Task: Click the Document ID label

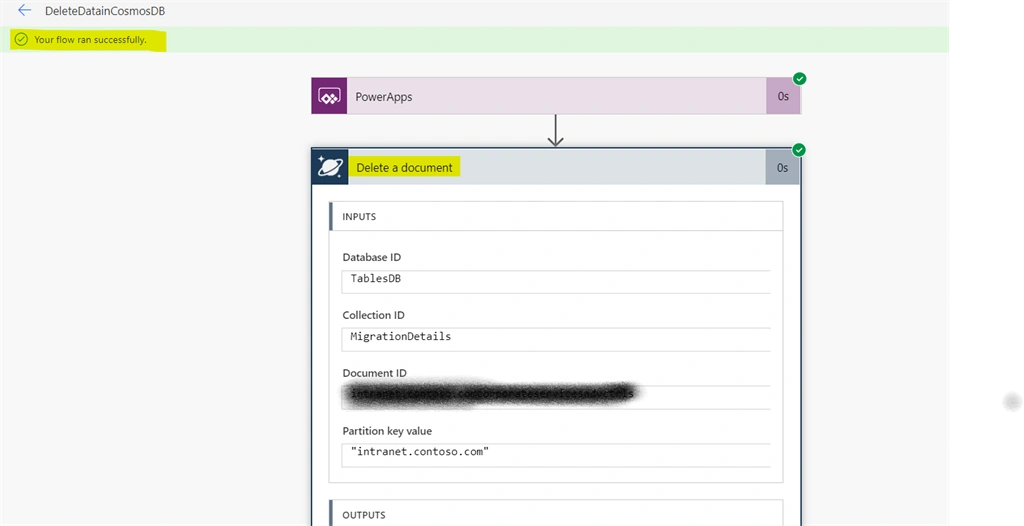Action: tap(374, 373)
